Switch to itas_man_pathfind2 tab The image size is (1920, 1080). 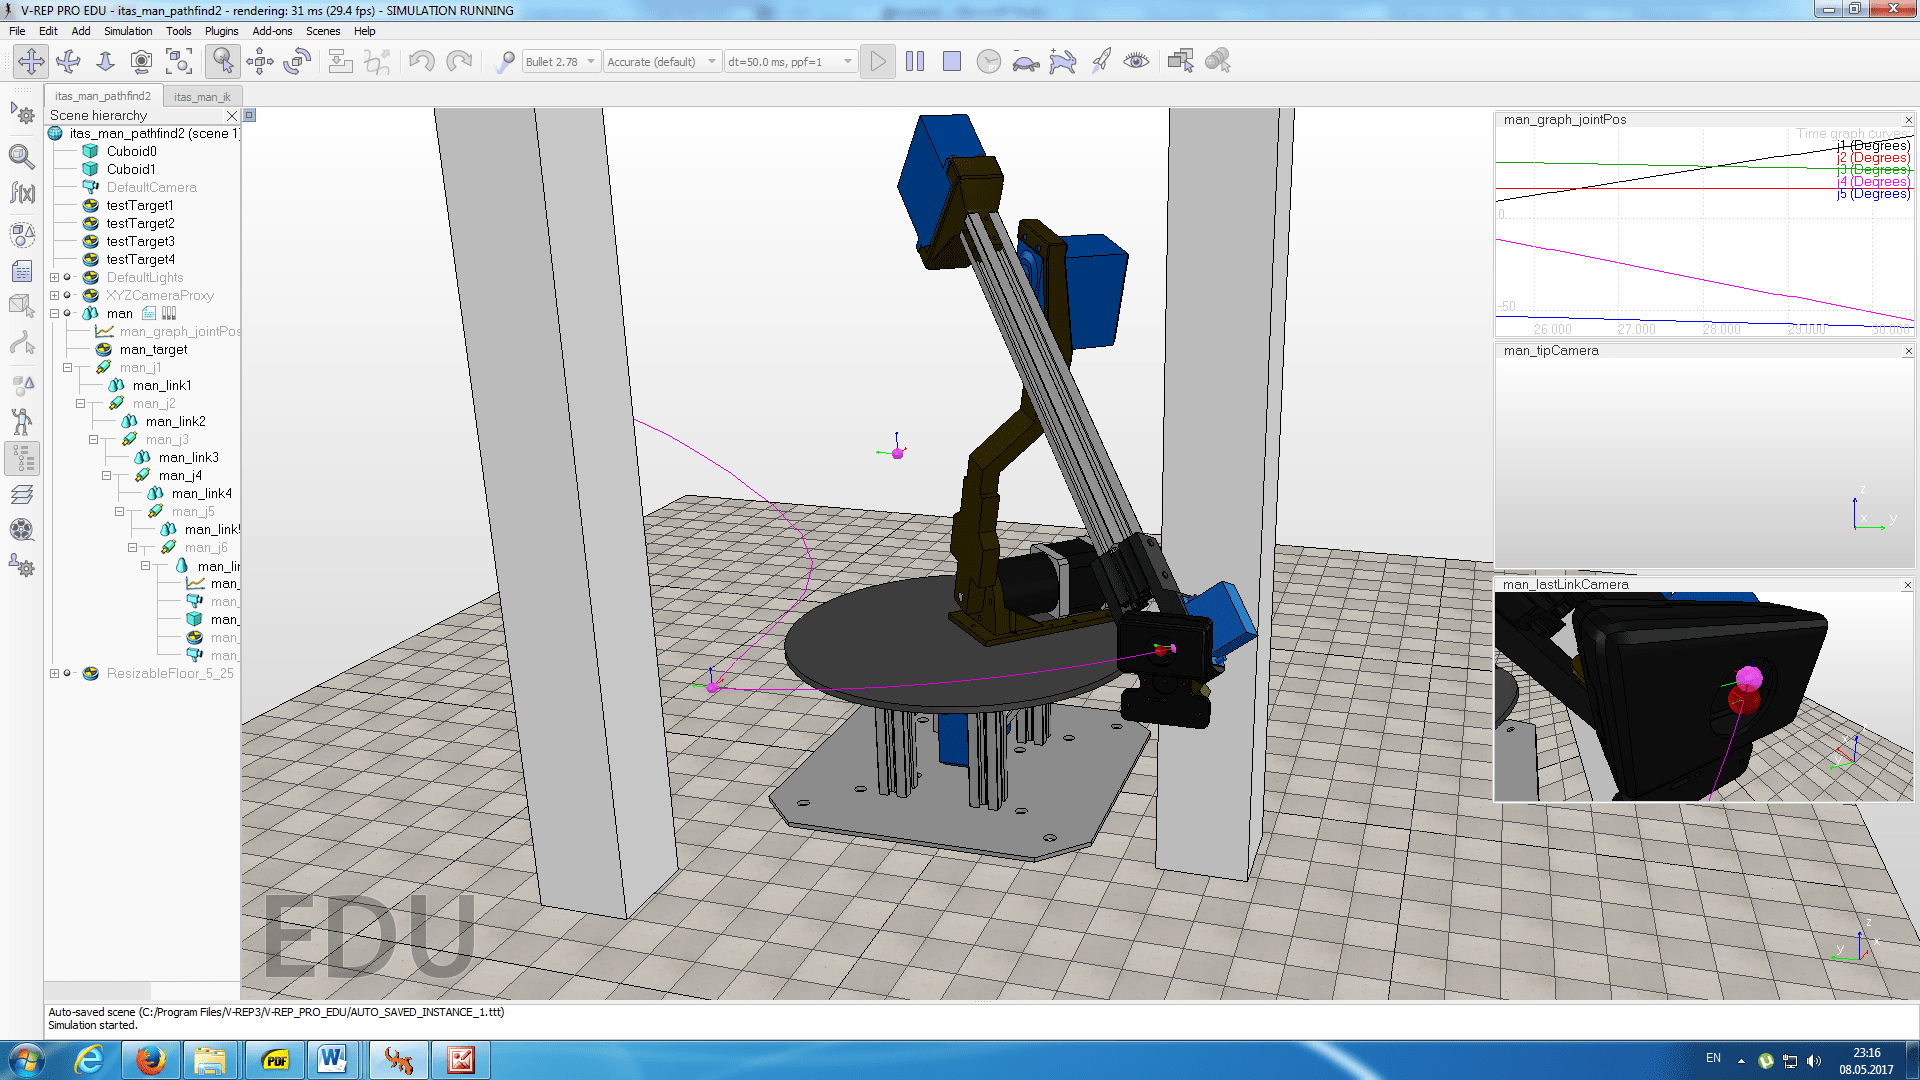[104, 96]
